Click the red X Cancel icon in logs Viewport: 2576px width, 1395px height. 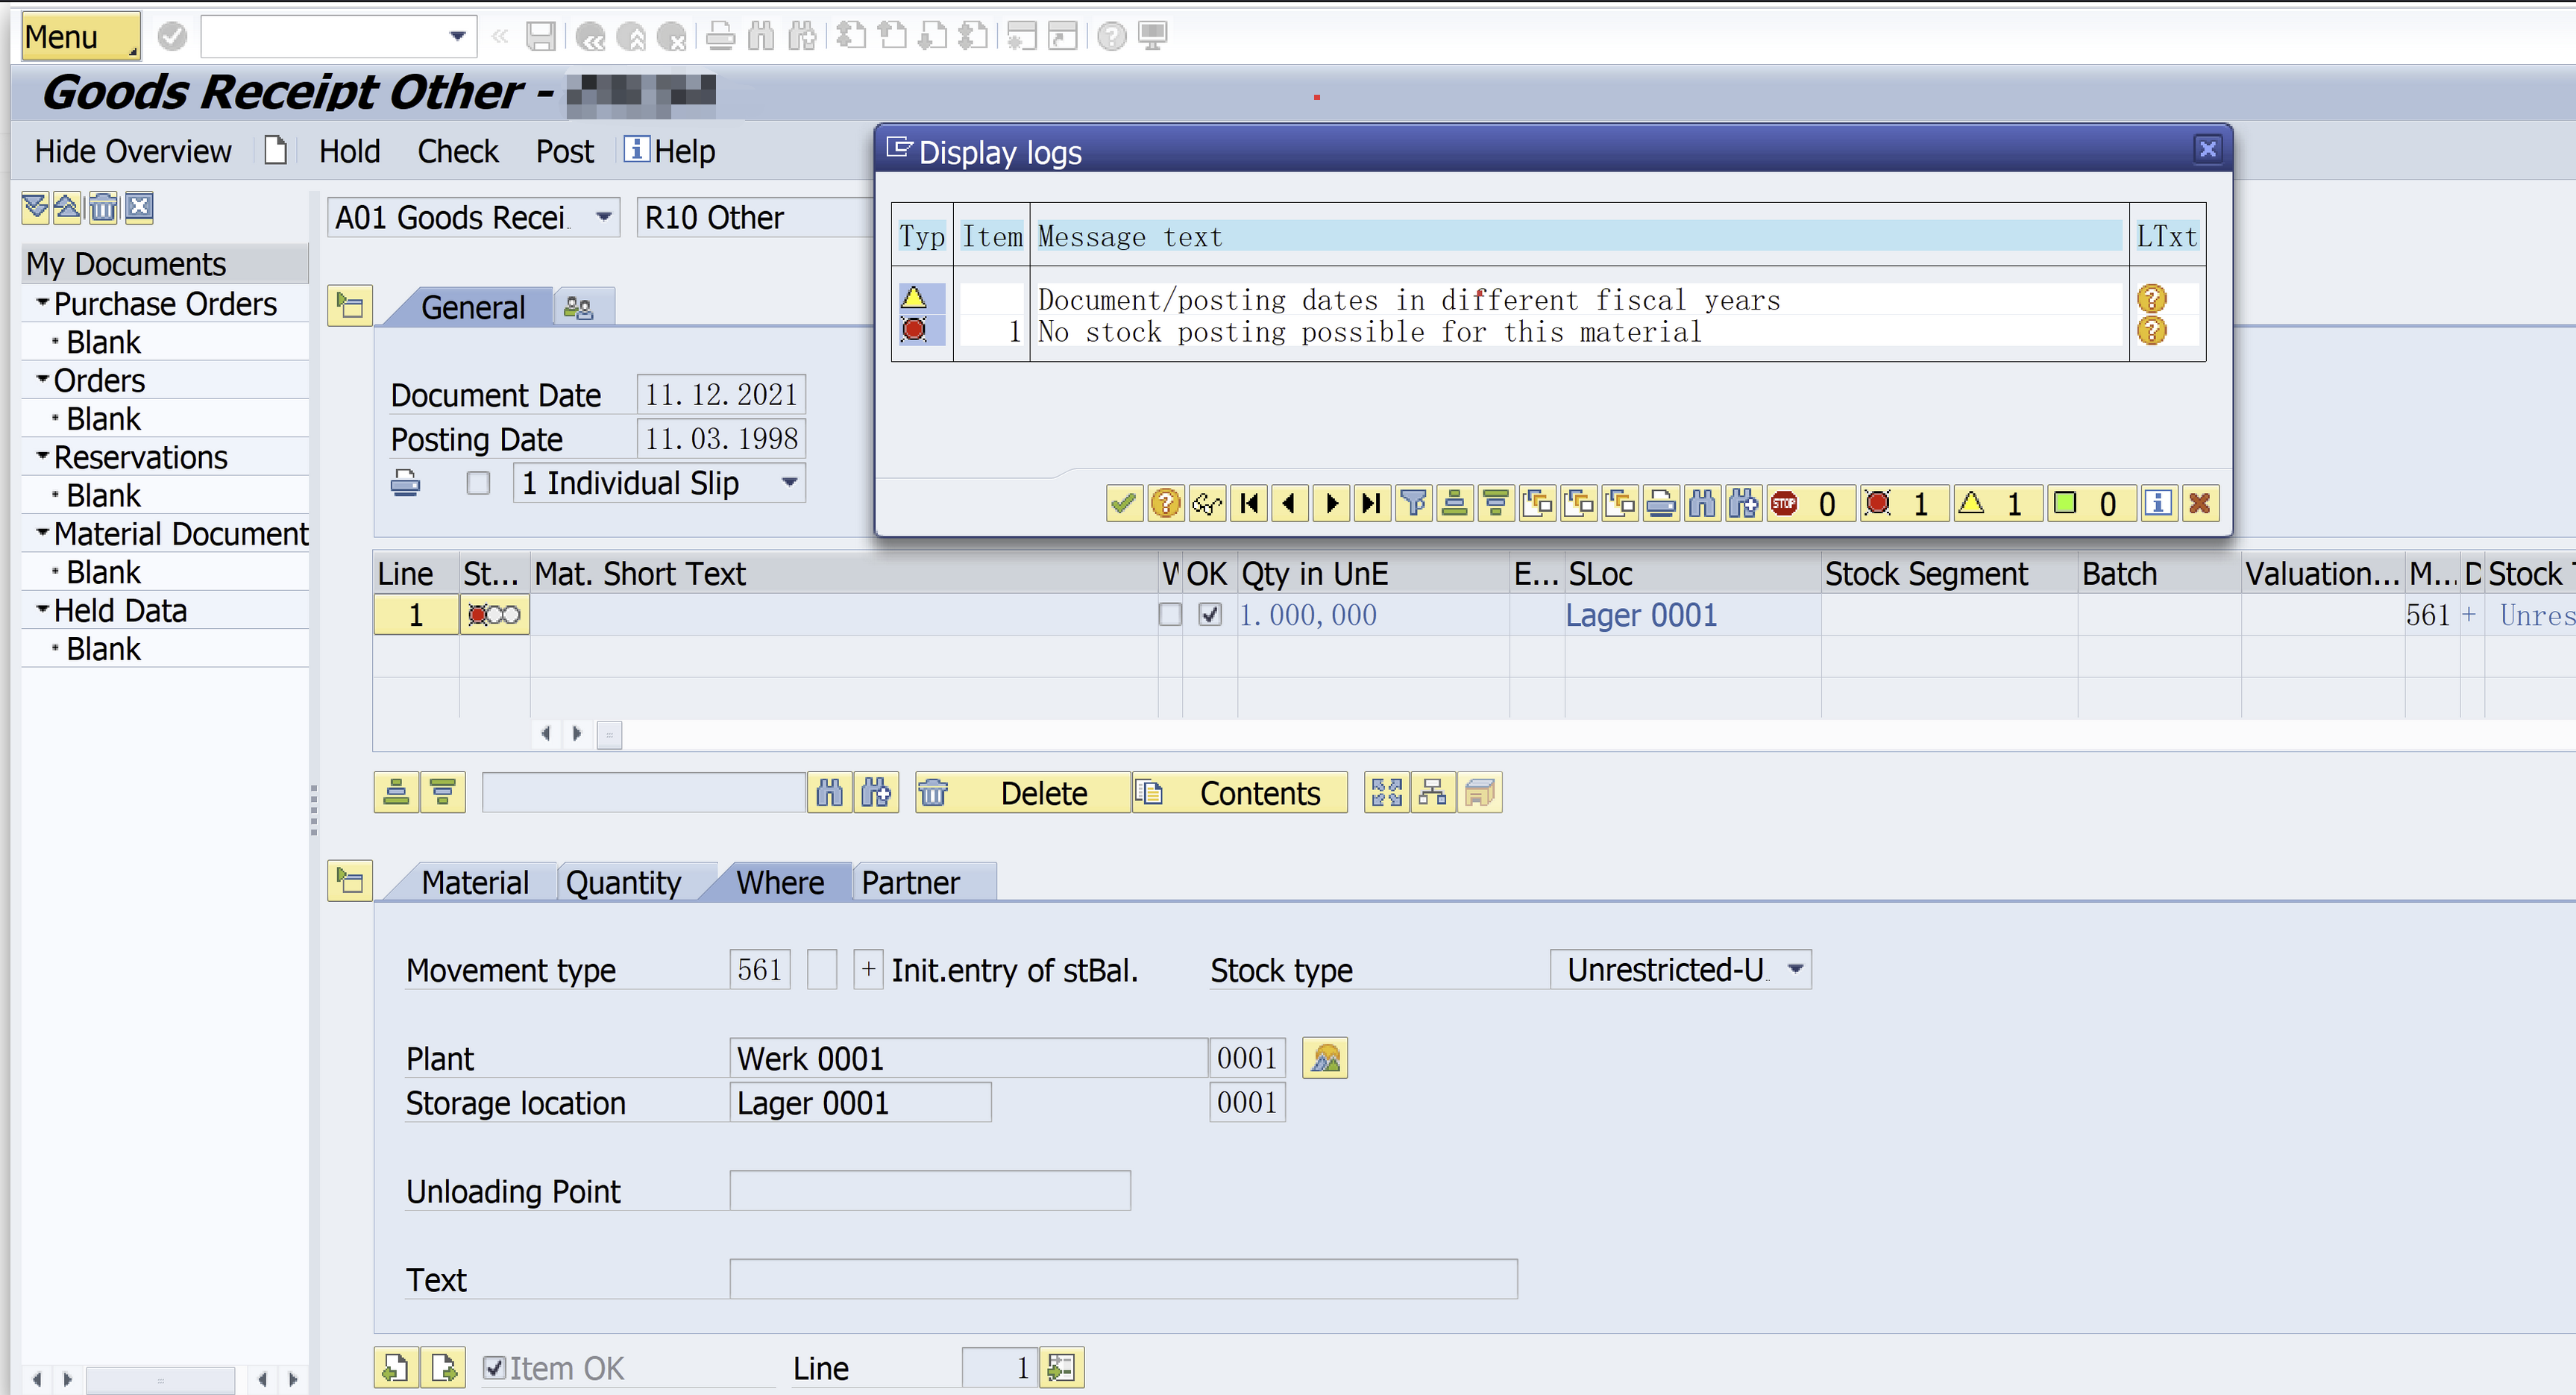coord(2200,503)
